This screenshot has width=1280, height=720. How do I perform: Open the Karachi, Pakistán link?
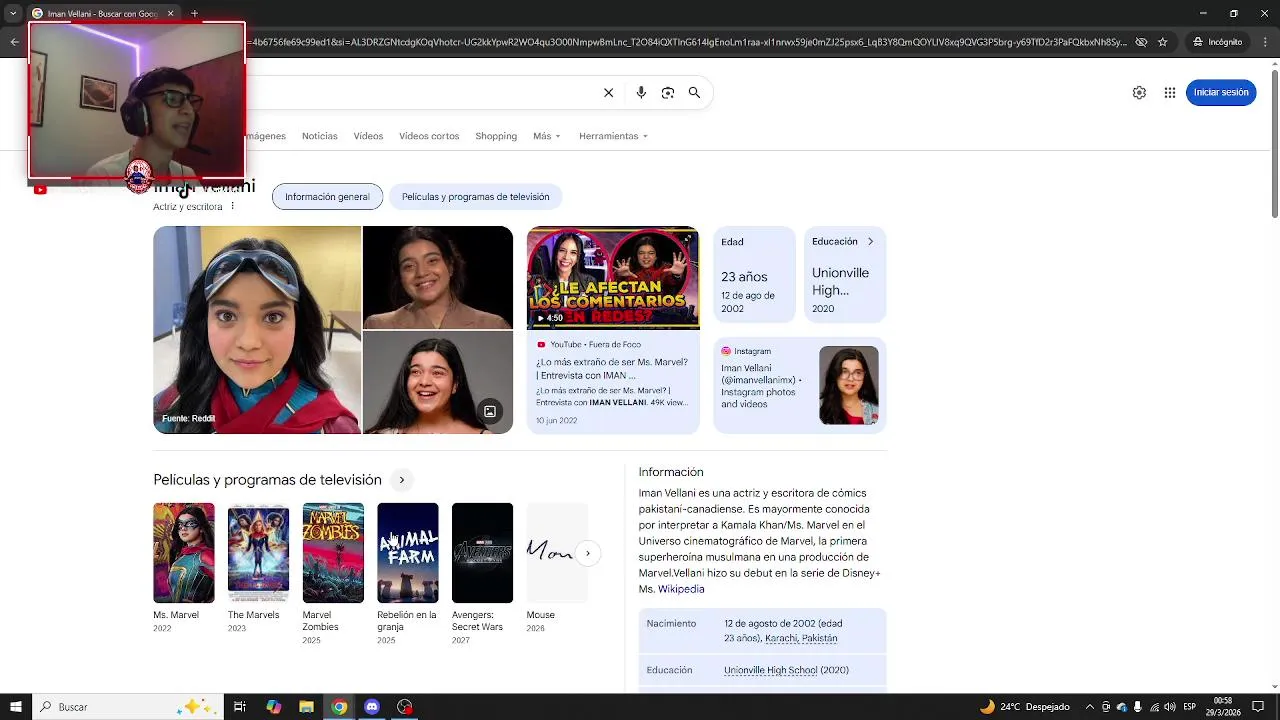(x=801, y=638)
